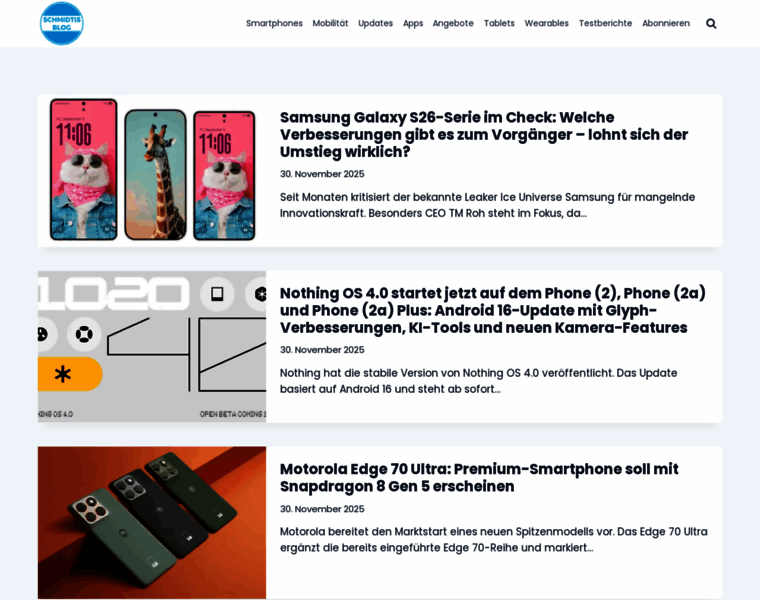Open the Samsung Galaxy S26-Serie article headline
Image resolution: width=760 pixels, height=600 pixels.
coord(484,134)
